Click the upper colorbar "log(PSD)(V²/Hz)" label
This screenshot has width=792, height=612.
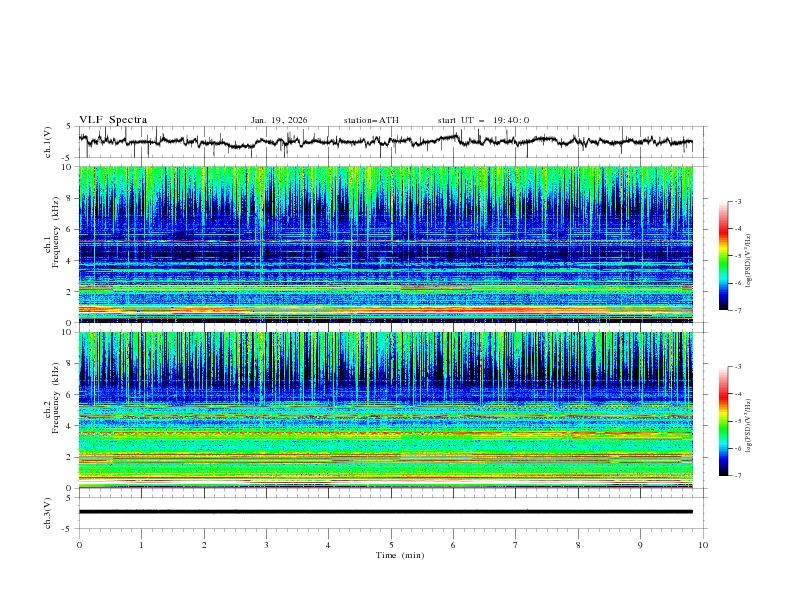pos(748,261)
